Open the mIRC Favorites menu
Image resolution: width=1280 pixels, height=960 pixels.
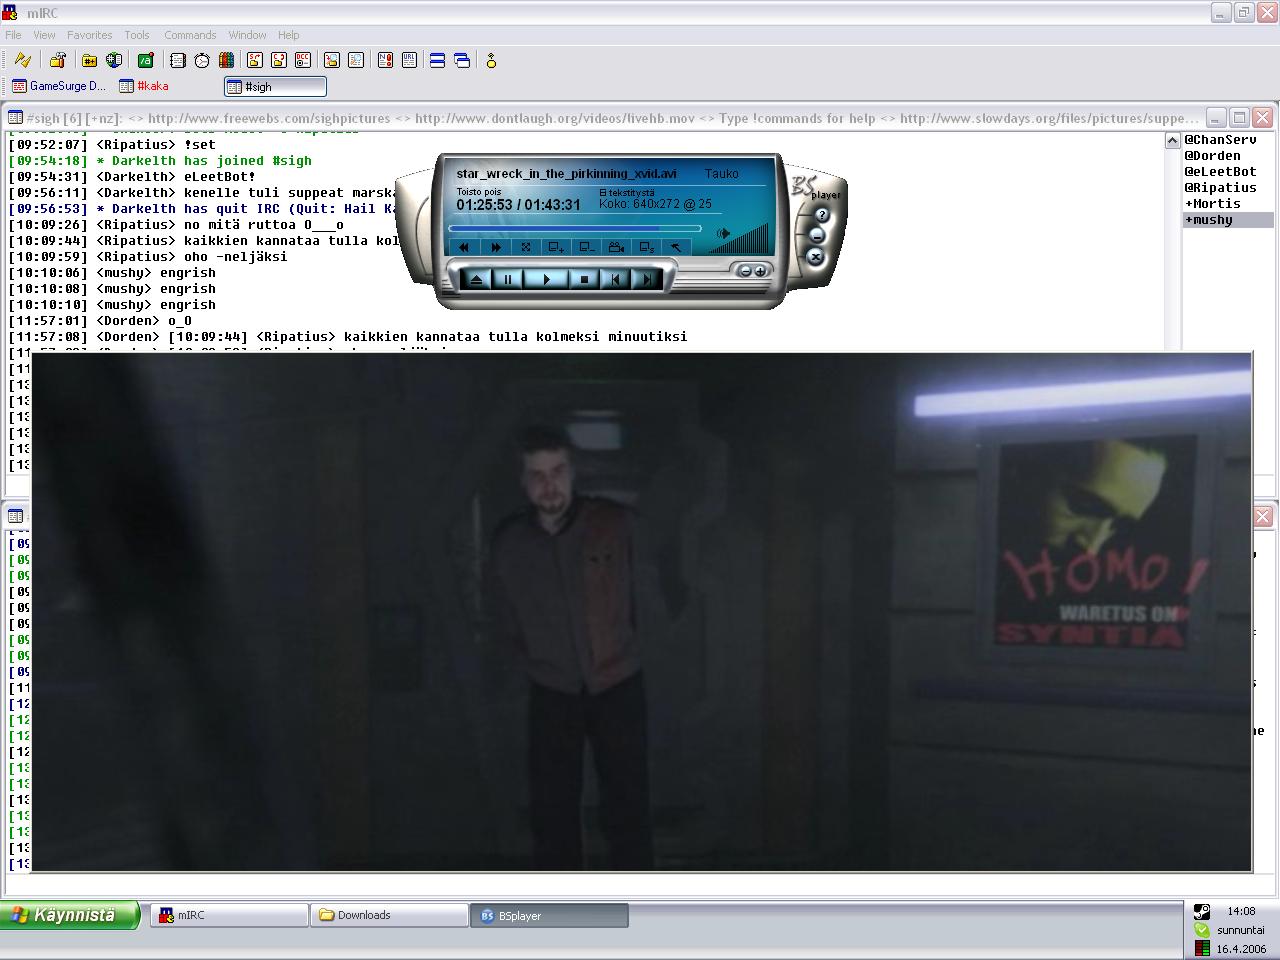click(x=90, y=35)
